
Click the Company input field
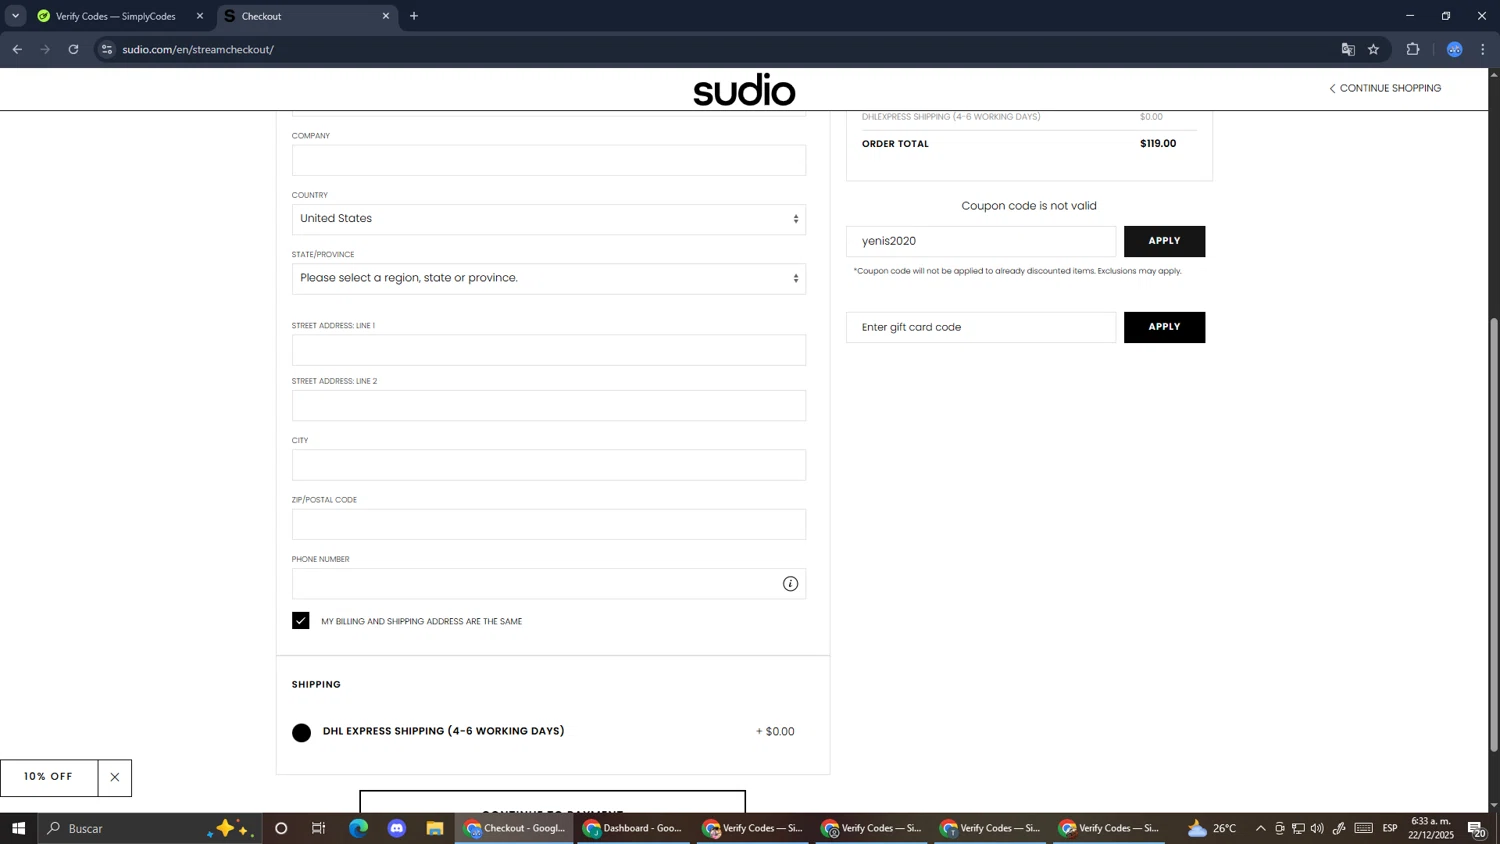[548, 160]
